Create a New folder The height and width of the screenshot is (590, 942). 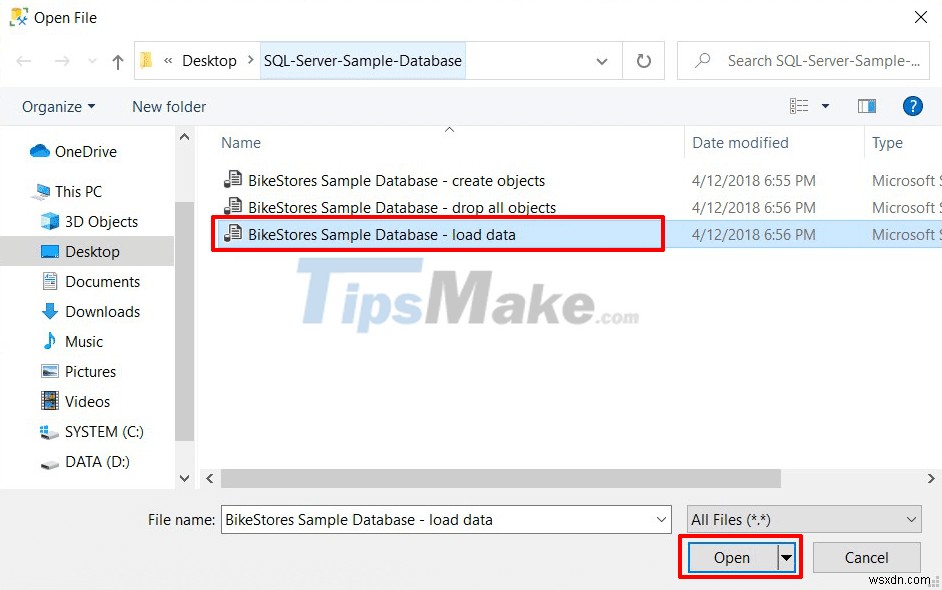168,106
